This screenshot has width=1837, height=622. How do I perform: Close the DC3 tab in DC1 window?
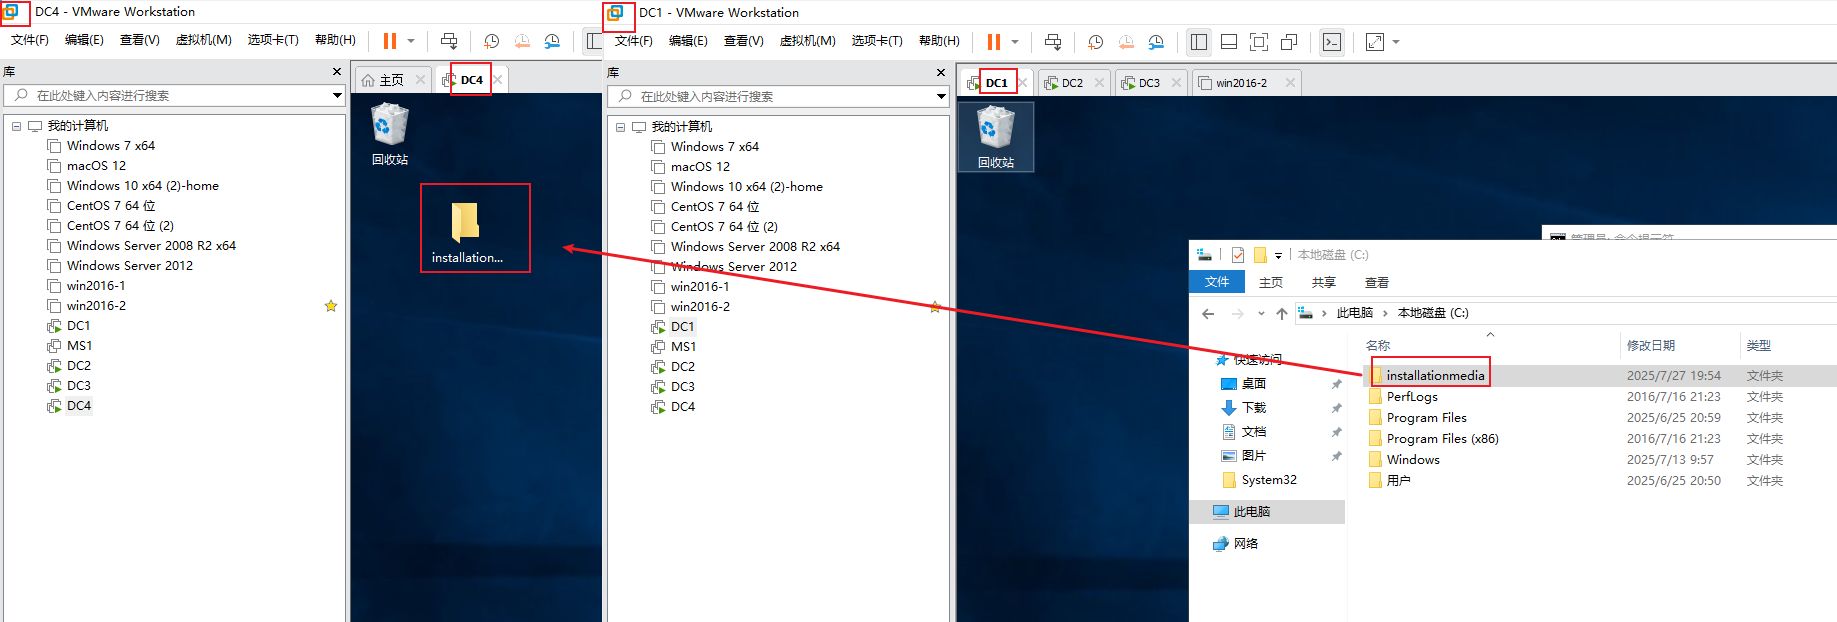[x=1176, y=83]
